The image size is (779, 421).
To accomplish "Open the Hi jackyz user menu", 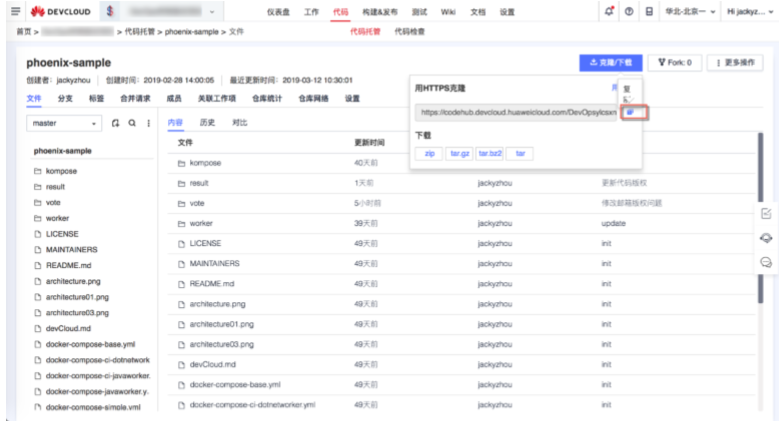I will (750, 11).
